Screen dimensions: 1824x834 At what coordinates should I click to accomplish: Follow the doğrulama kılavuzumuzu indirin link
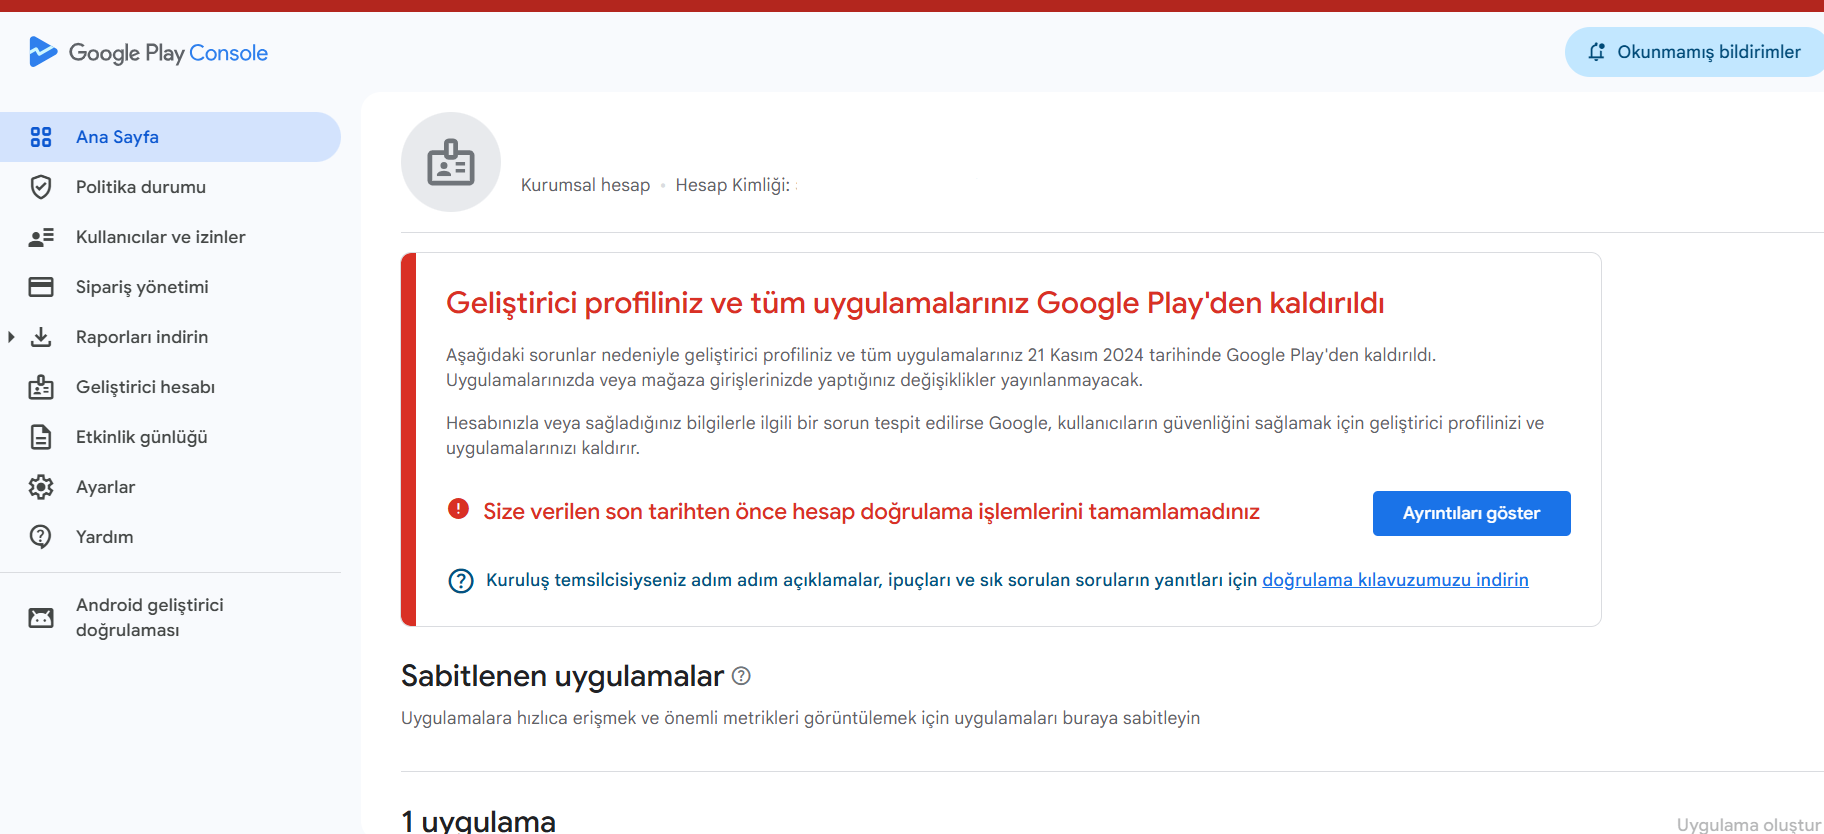(x=1395, y=580)
